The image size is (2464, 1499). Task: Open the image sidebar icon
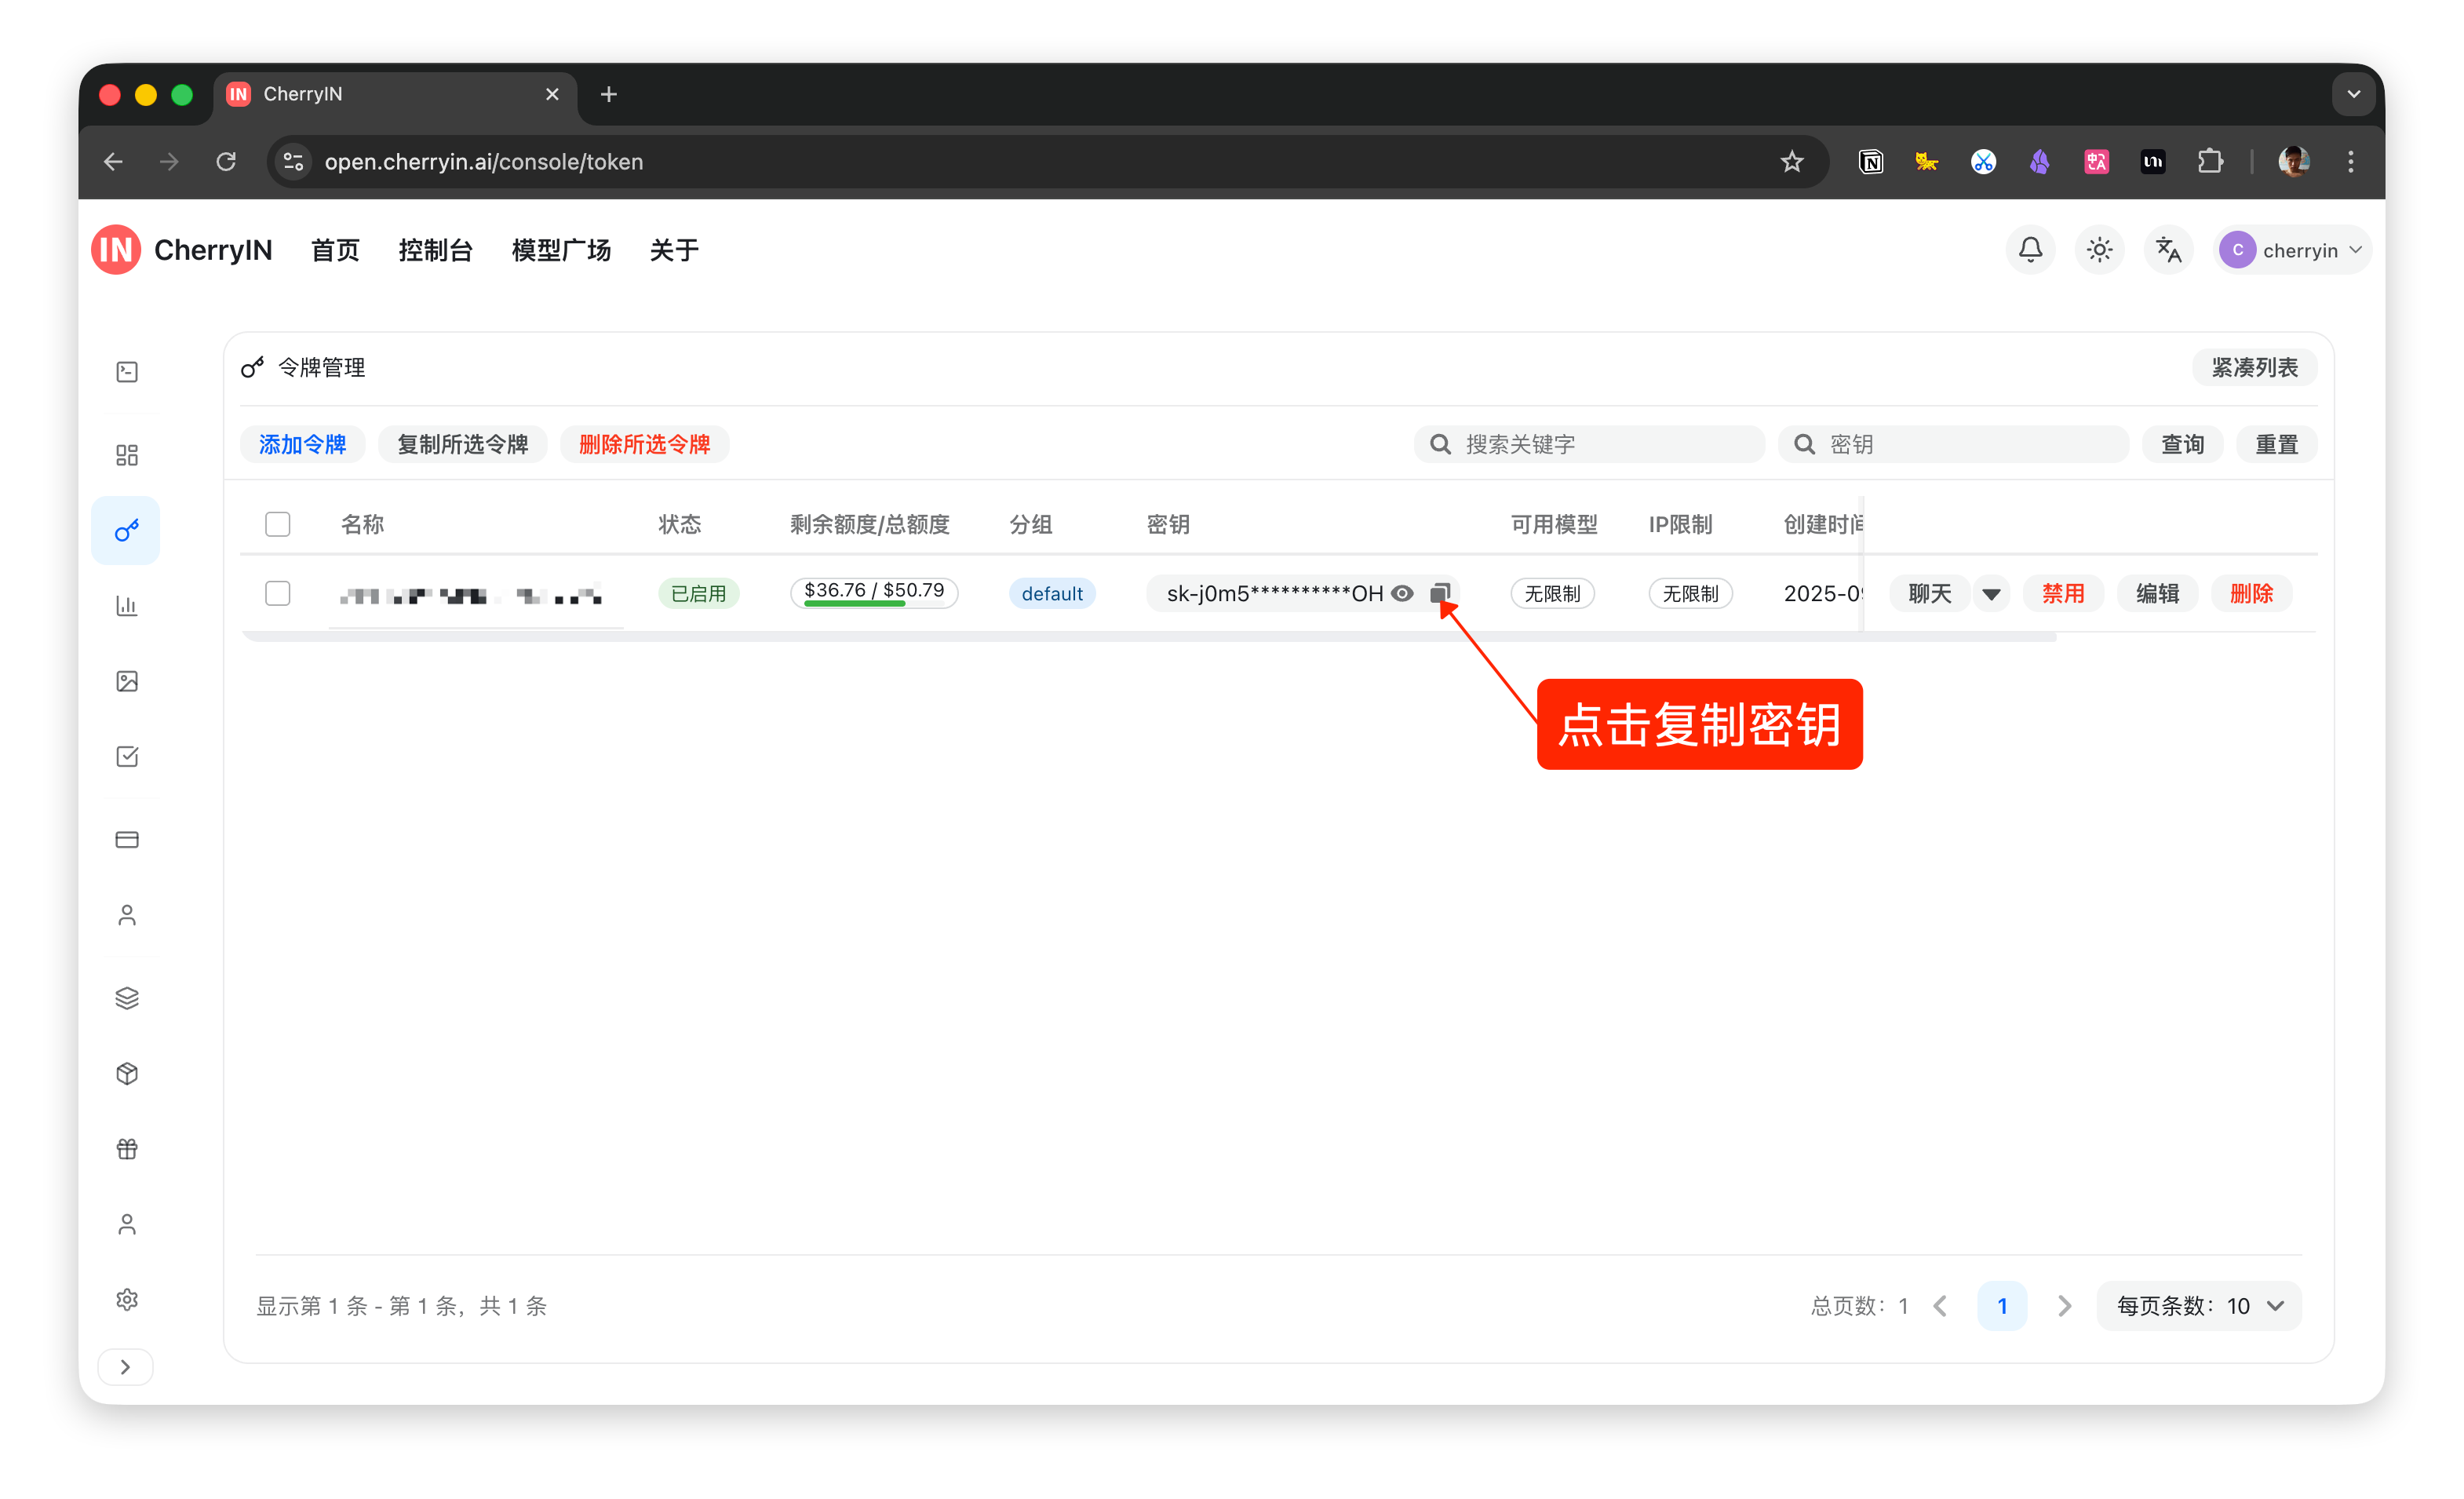pyautogui.click(x=127, y=681)
